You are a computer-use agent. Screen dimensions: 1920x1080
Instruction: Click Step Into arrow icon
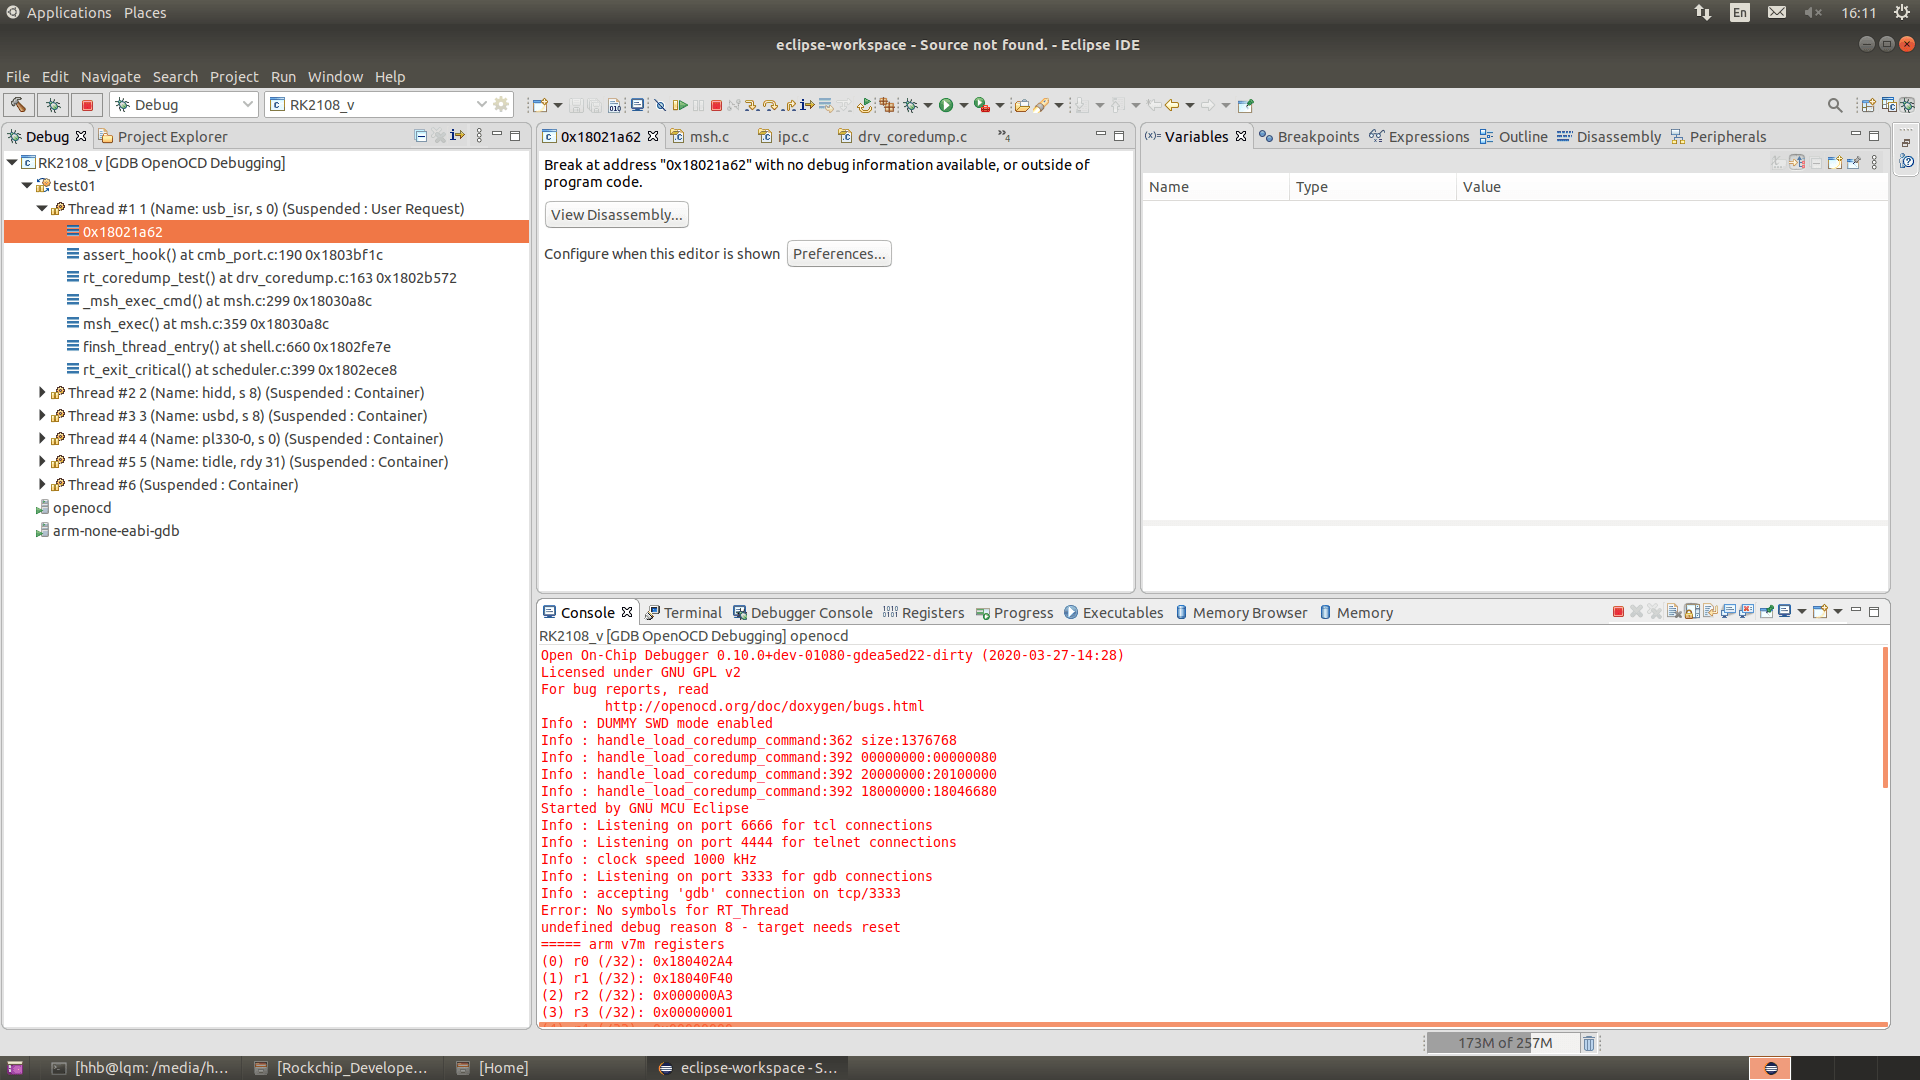coord(751,105)
